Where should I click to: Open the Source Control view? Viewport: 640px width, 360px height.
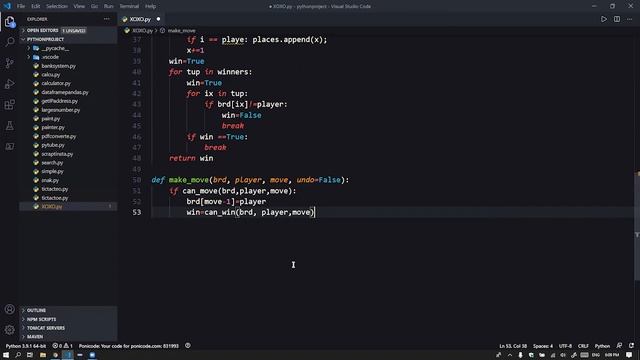click(x=10, y=63)
